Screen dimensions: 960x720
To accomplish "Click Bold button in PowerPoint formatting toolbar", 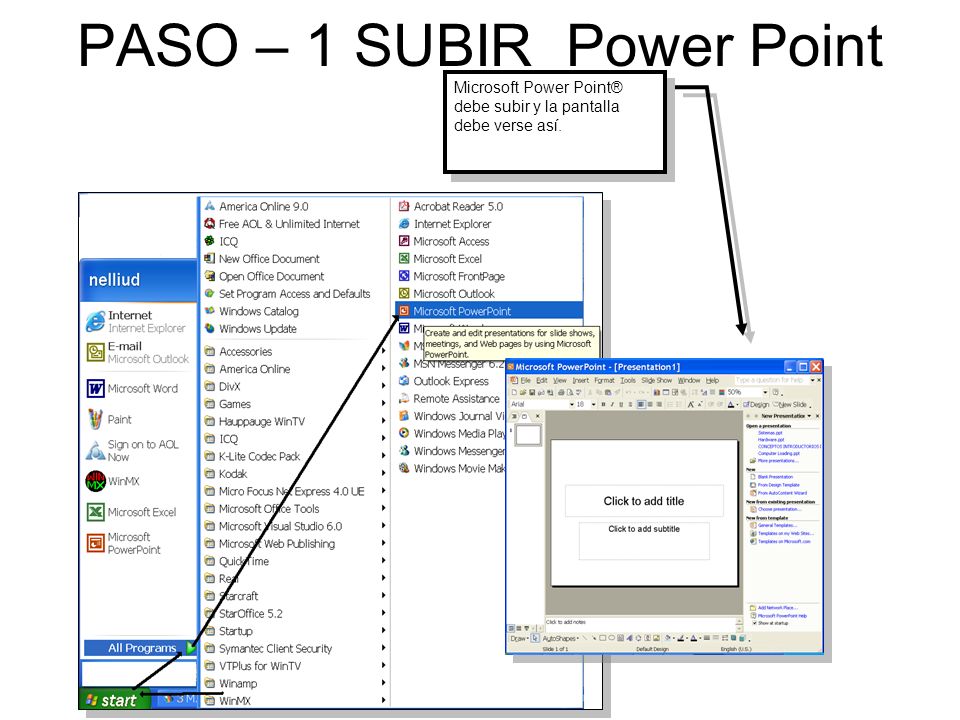I will coord(604,404).
